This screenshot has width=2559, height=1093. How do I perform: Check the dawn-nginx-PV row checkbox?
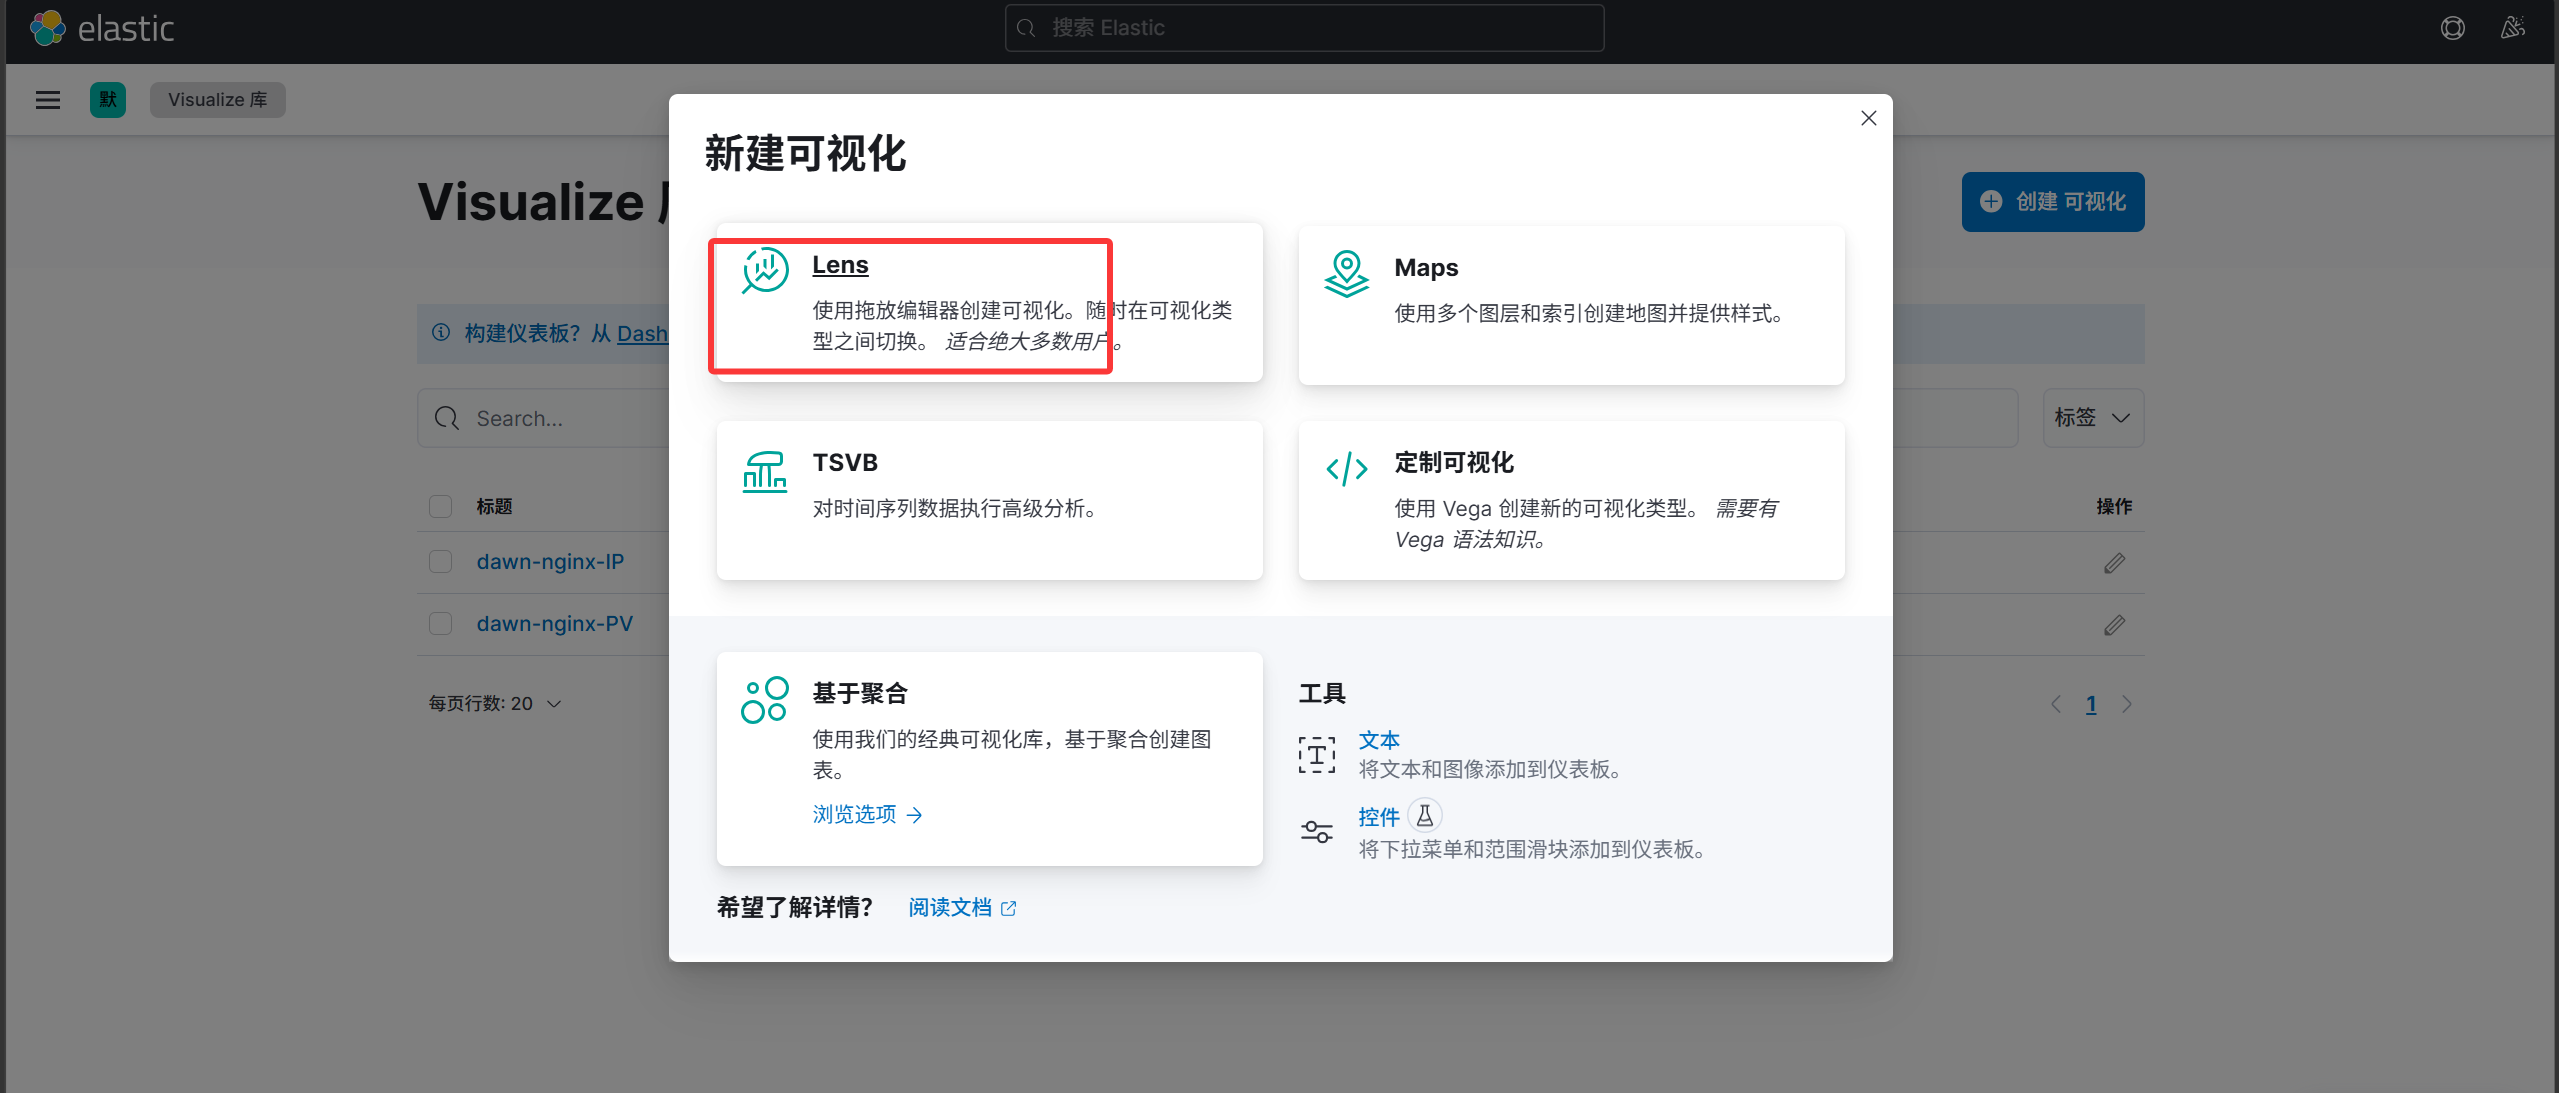(x=441, y=624)
